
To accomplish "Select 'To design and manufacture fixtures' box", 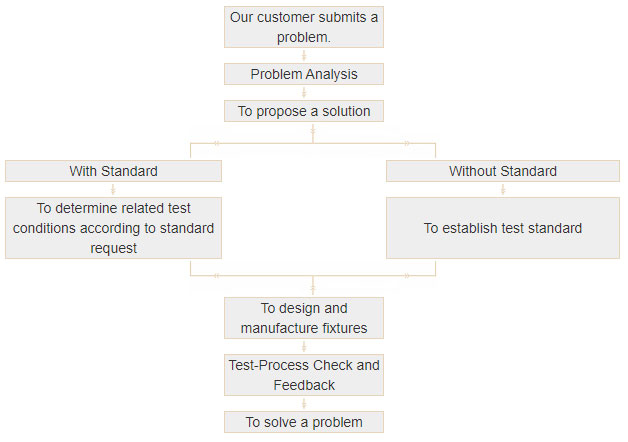I will click(x=304, y=318).
